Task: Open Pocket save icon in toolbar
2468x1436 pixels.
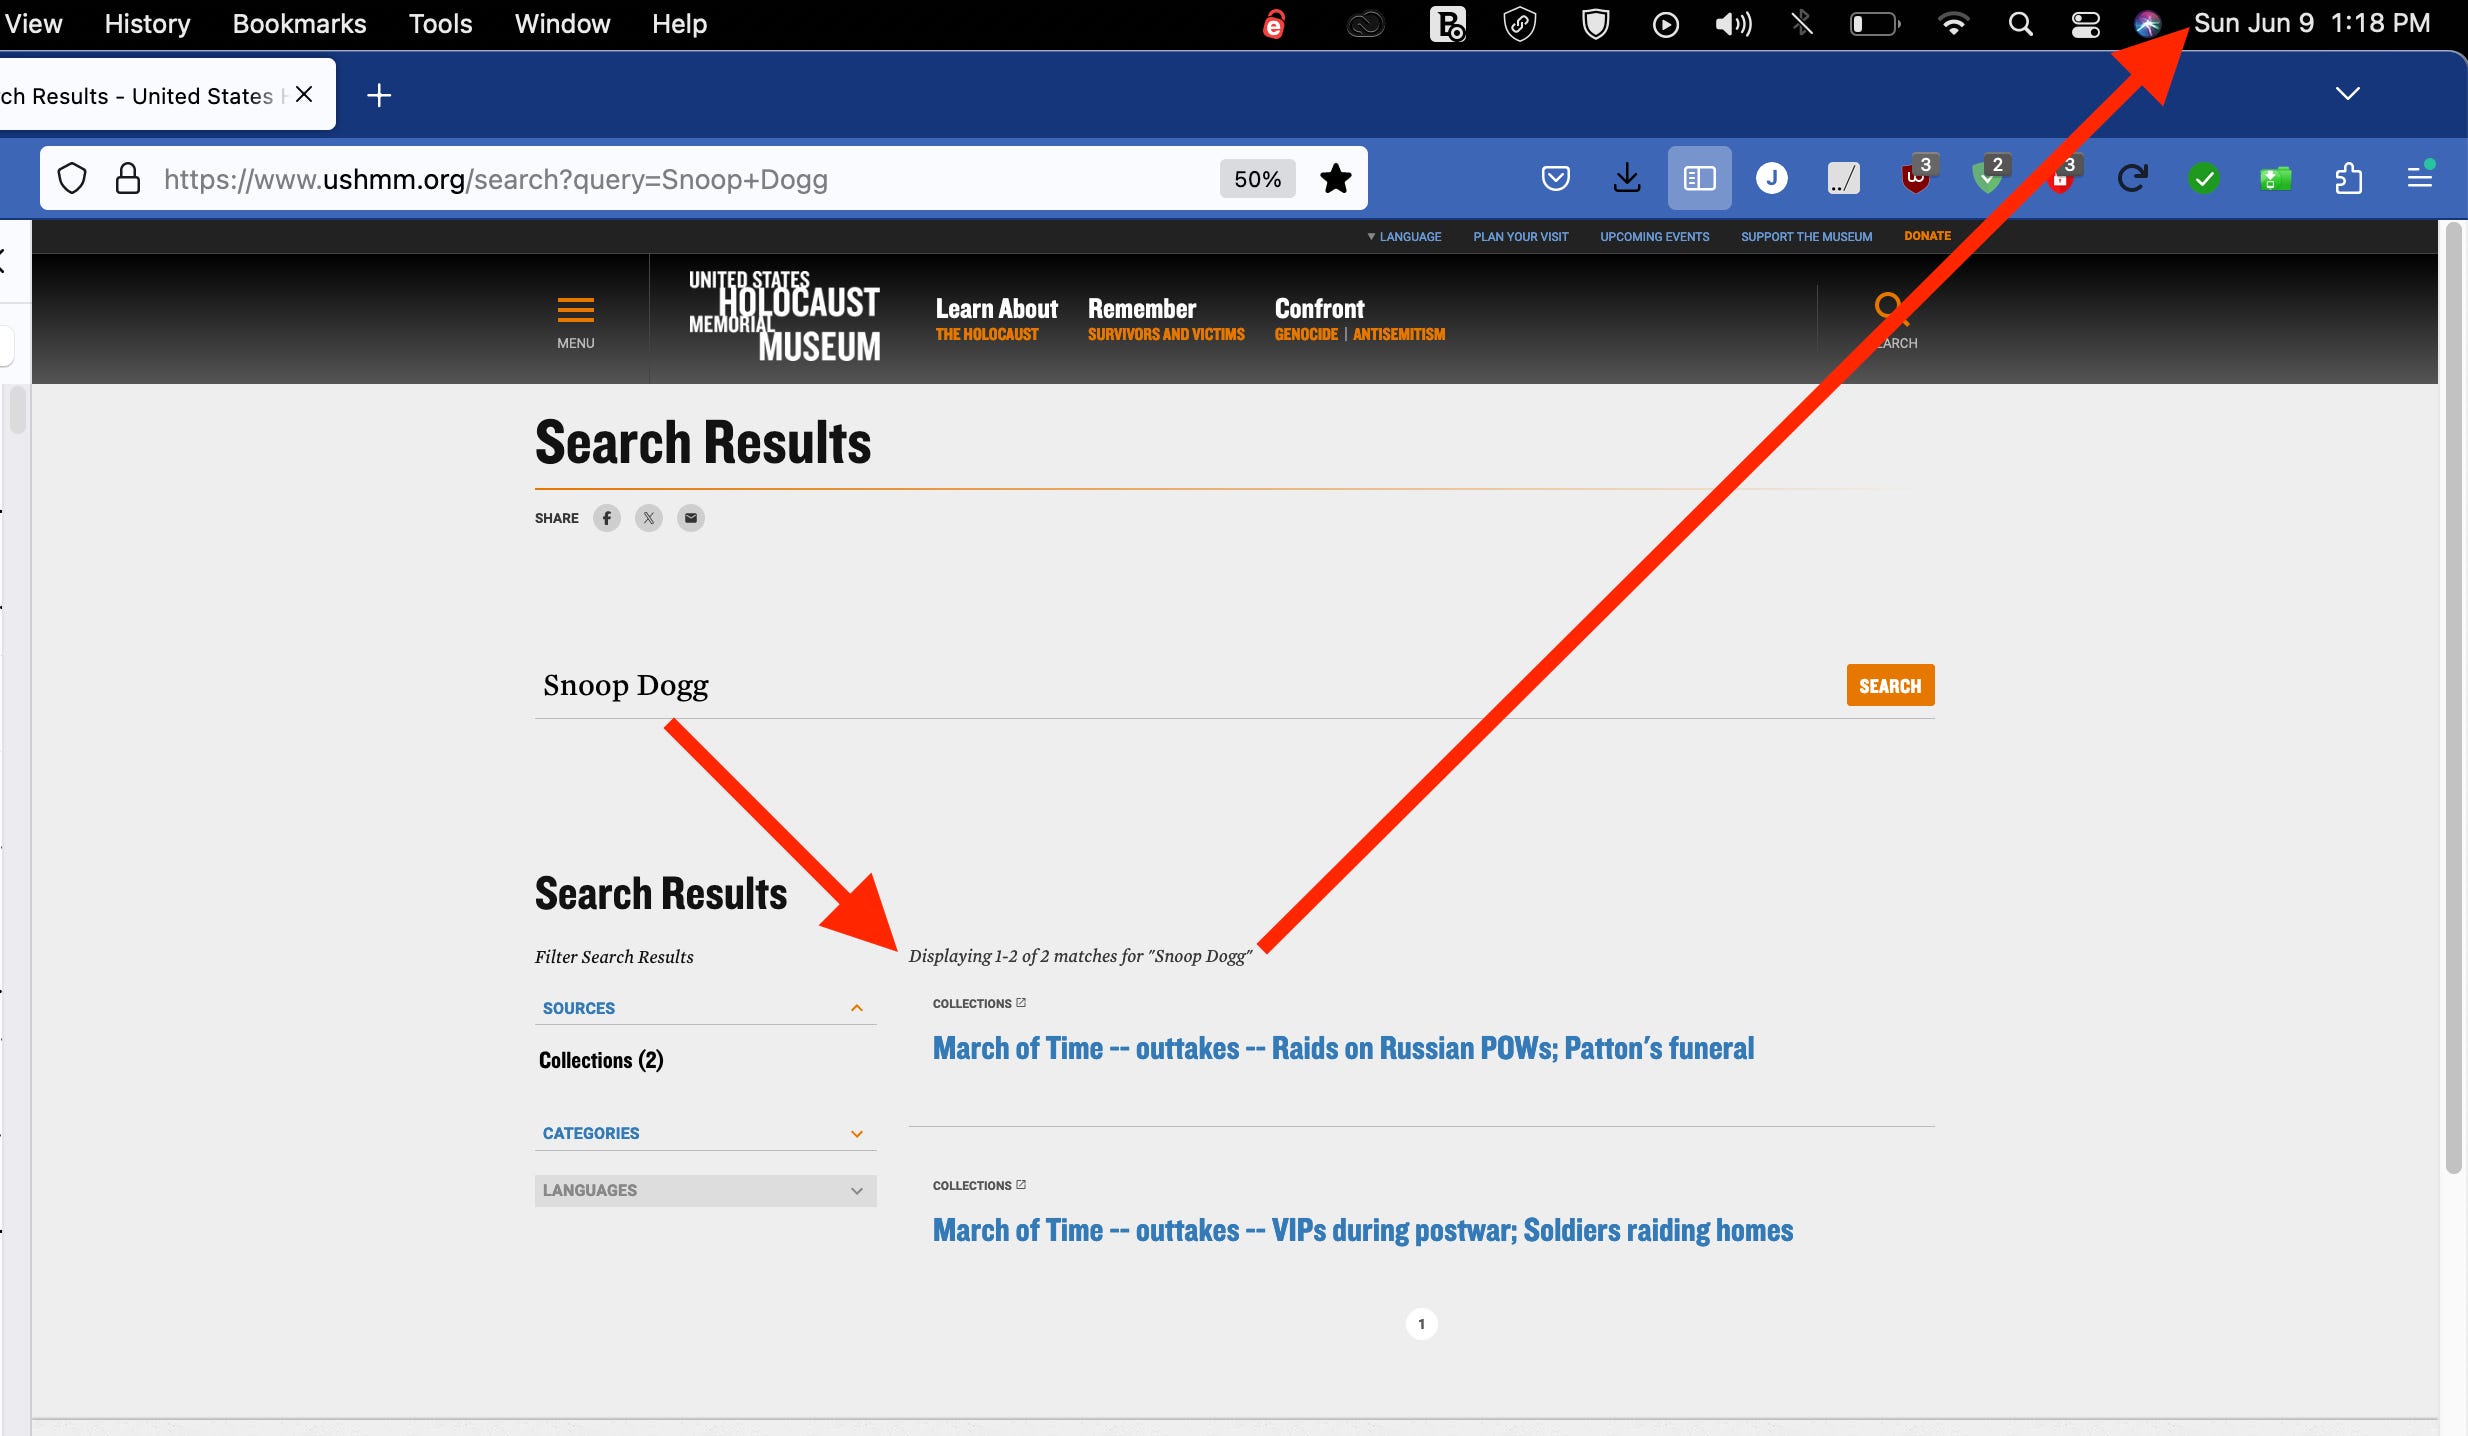Action: [x=1556, y=179]
